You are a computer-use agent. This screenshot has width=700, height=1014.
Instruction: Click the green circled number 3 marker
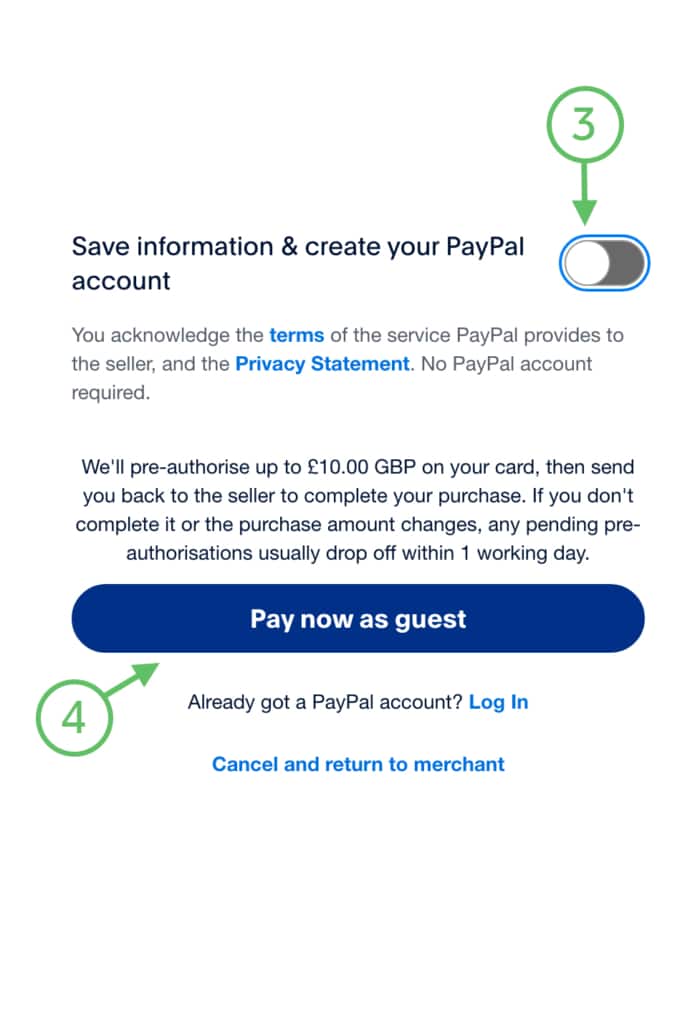(584, 127)
